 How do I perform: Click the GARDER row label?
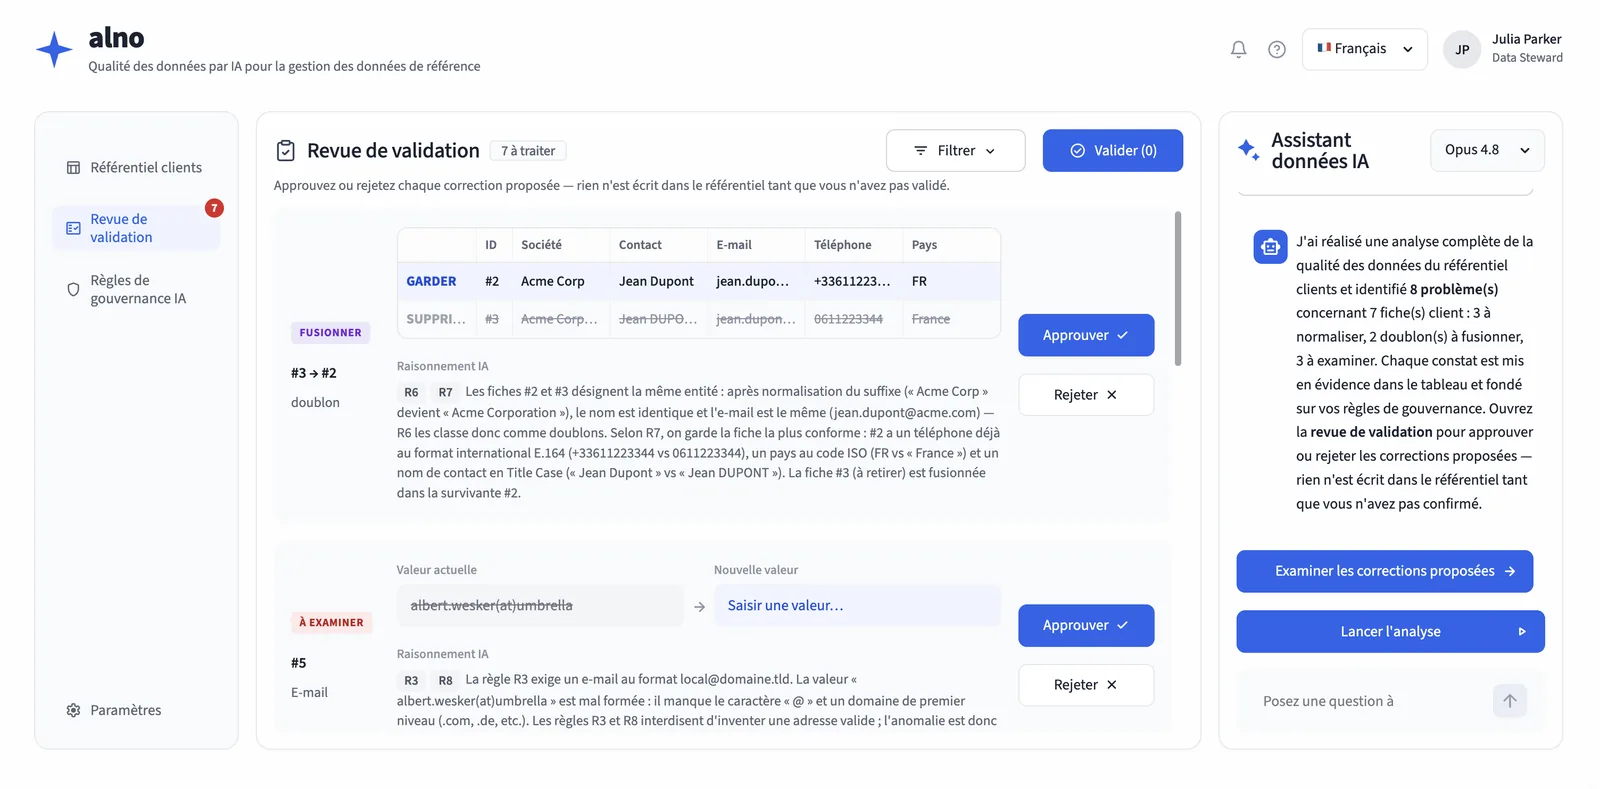[x=431, y=281]
